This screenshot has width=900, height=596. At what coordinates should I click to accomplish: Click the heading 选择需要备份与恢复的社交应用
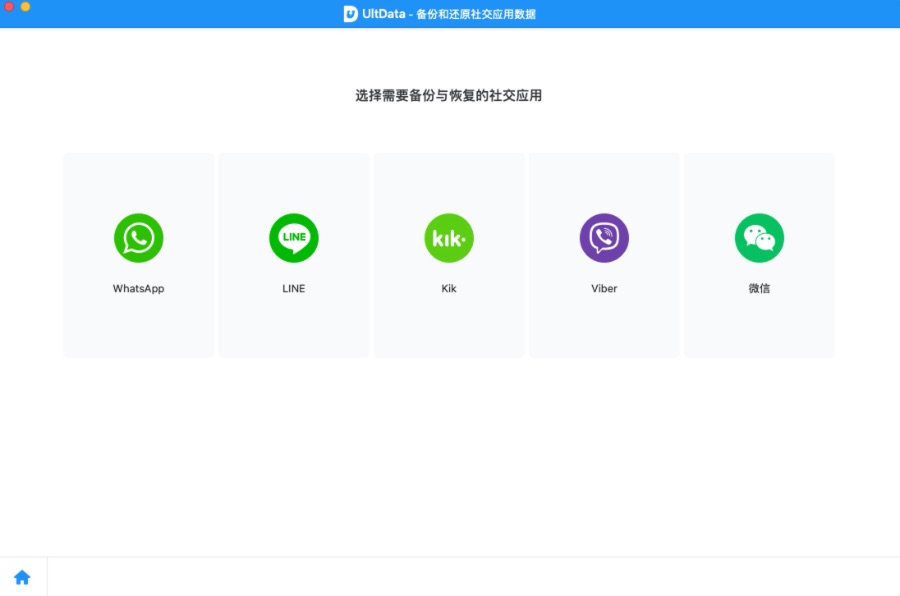pos(448,95)
